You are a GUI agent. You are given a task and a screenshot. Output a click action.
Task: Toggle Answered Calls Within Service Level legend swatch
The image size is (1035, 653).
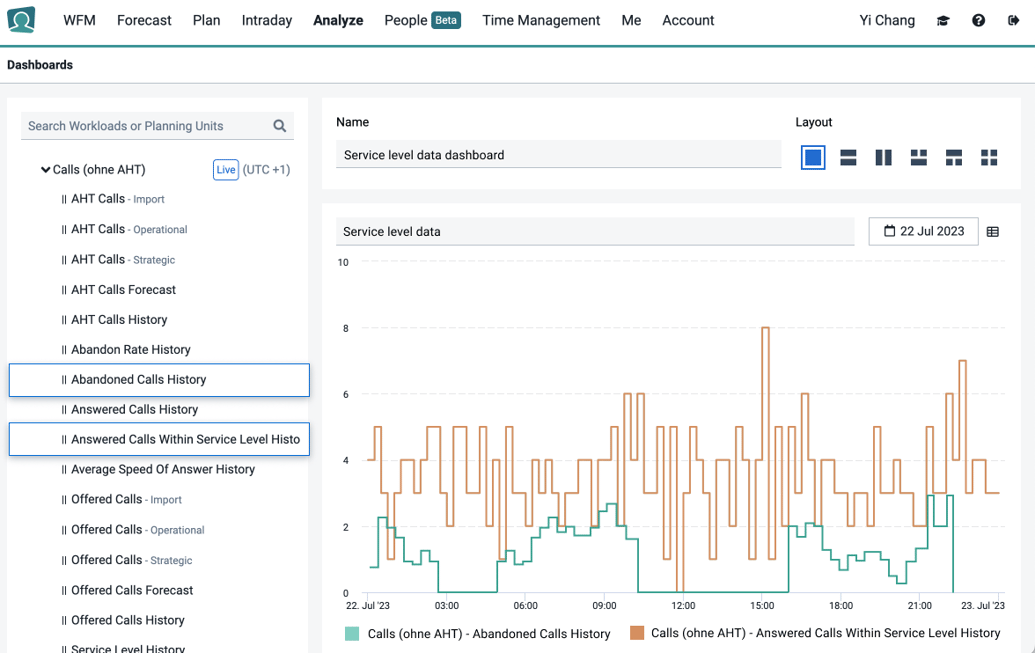tap(636, 633)
